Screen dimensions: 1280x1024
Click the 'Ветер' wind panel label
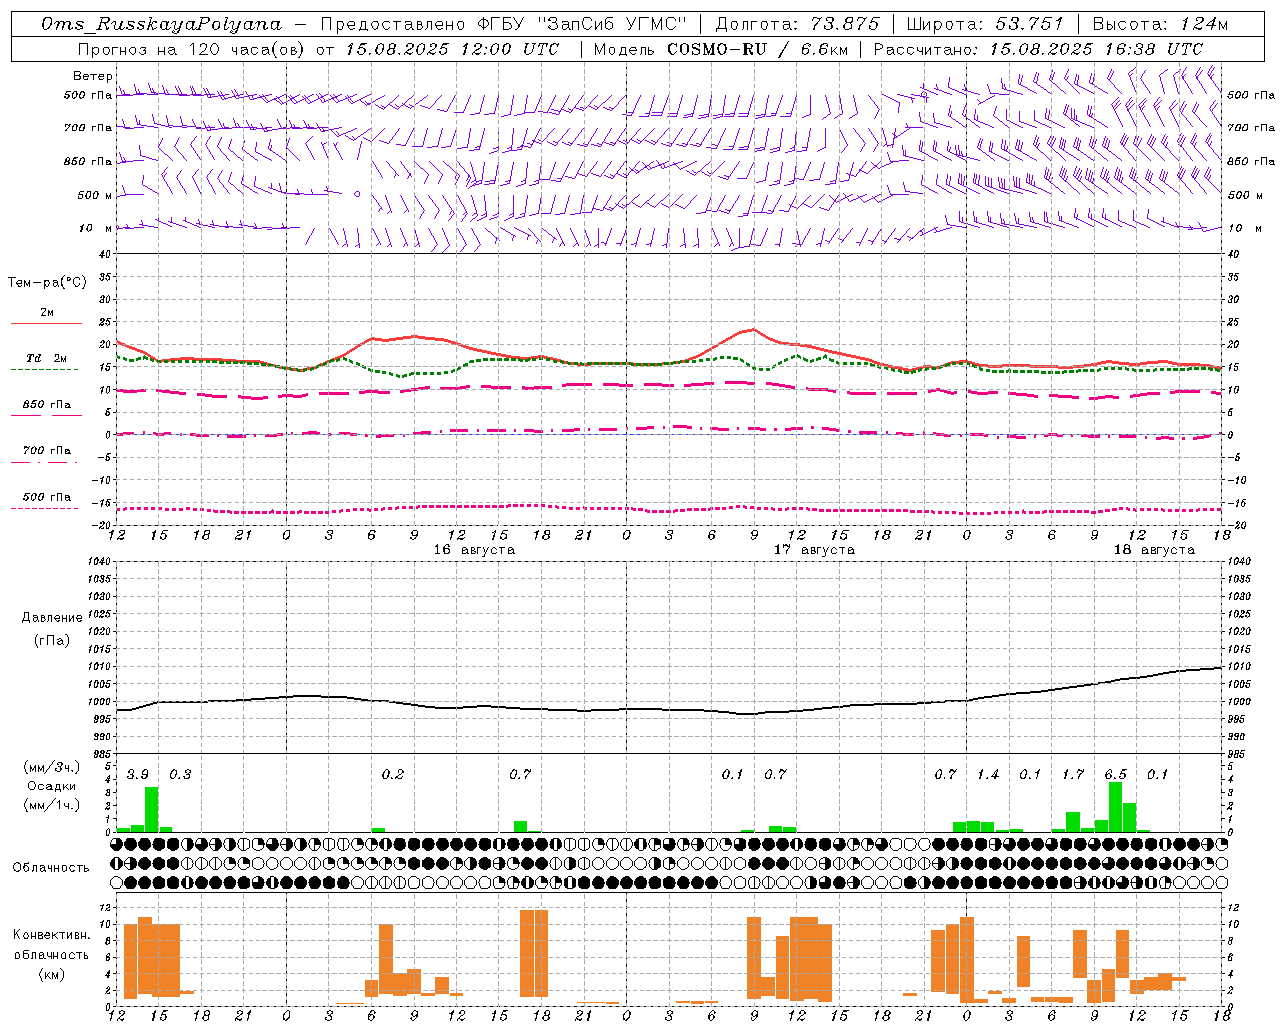tap(93, 76)
